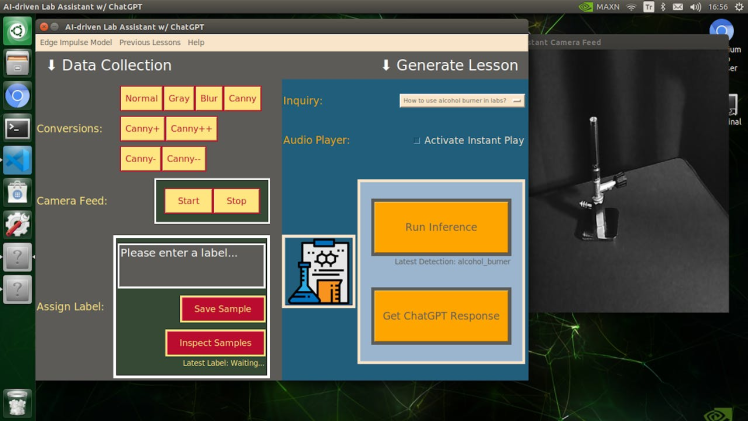Stop the camera feed
The image size is (748, 421).
tap(236, 201)
